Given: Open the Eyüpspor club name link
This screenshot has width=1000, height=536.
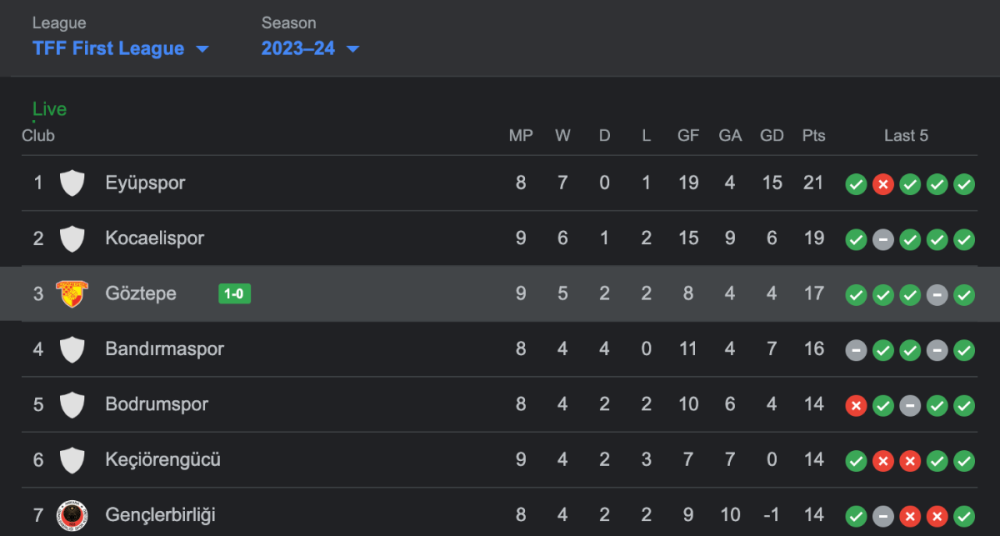Looking at the screenshot, I should click(145, 183).
